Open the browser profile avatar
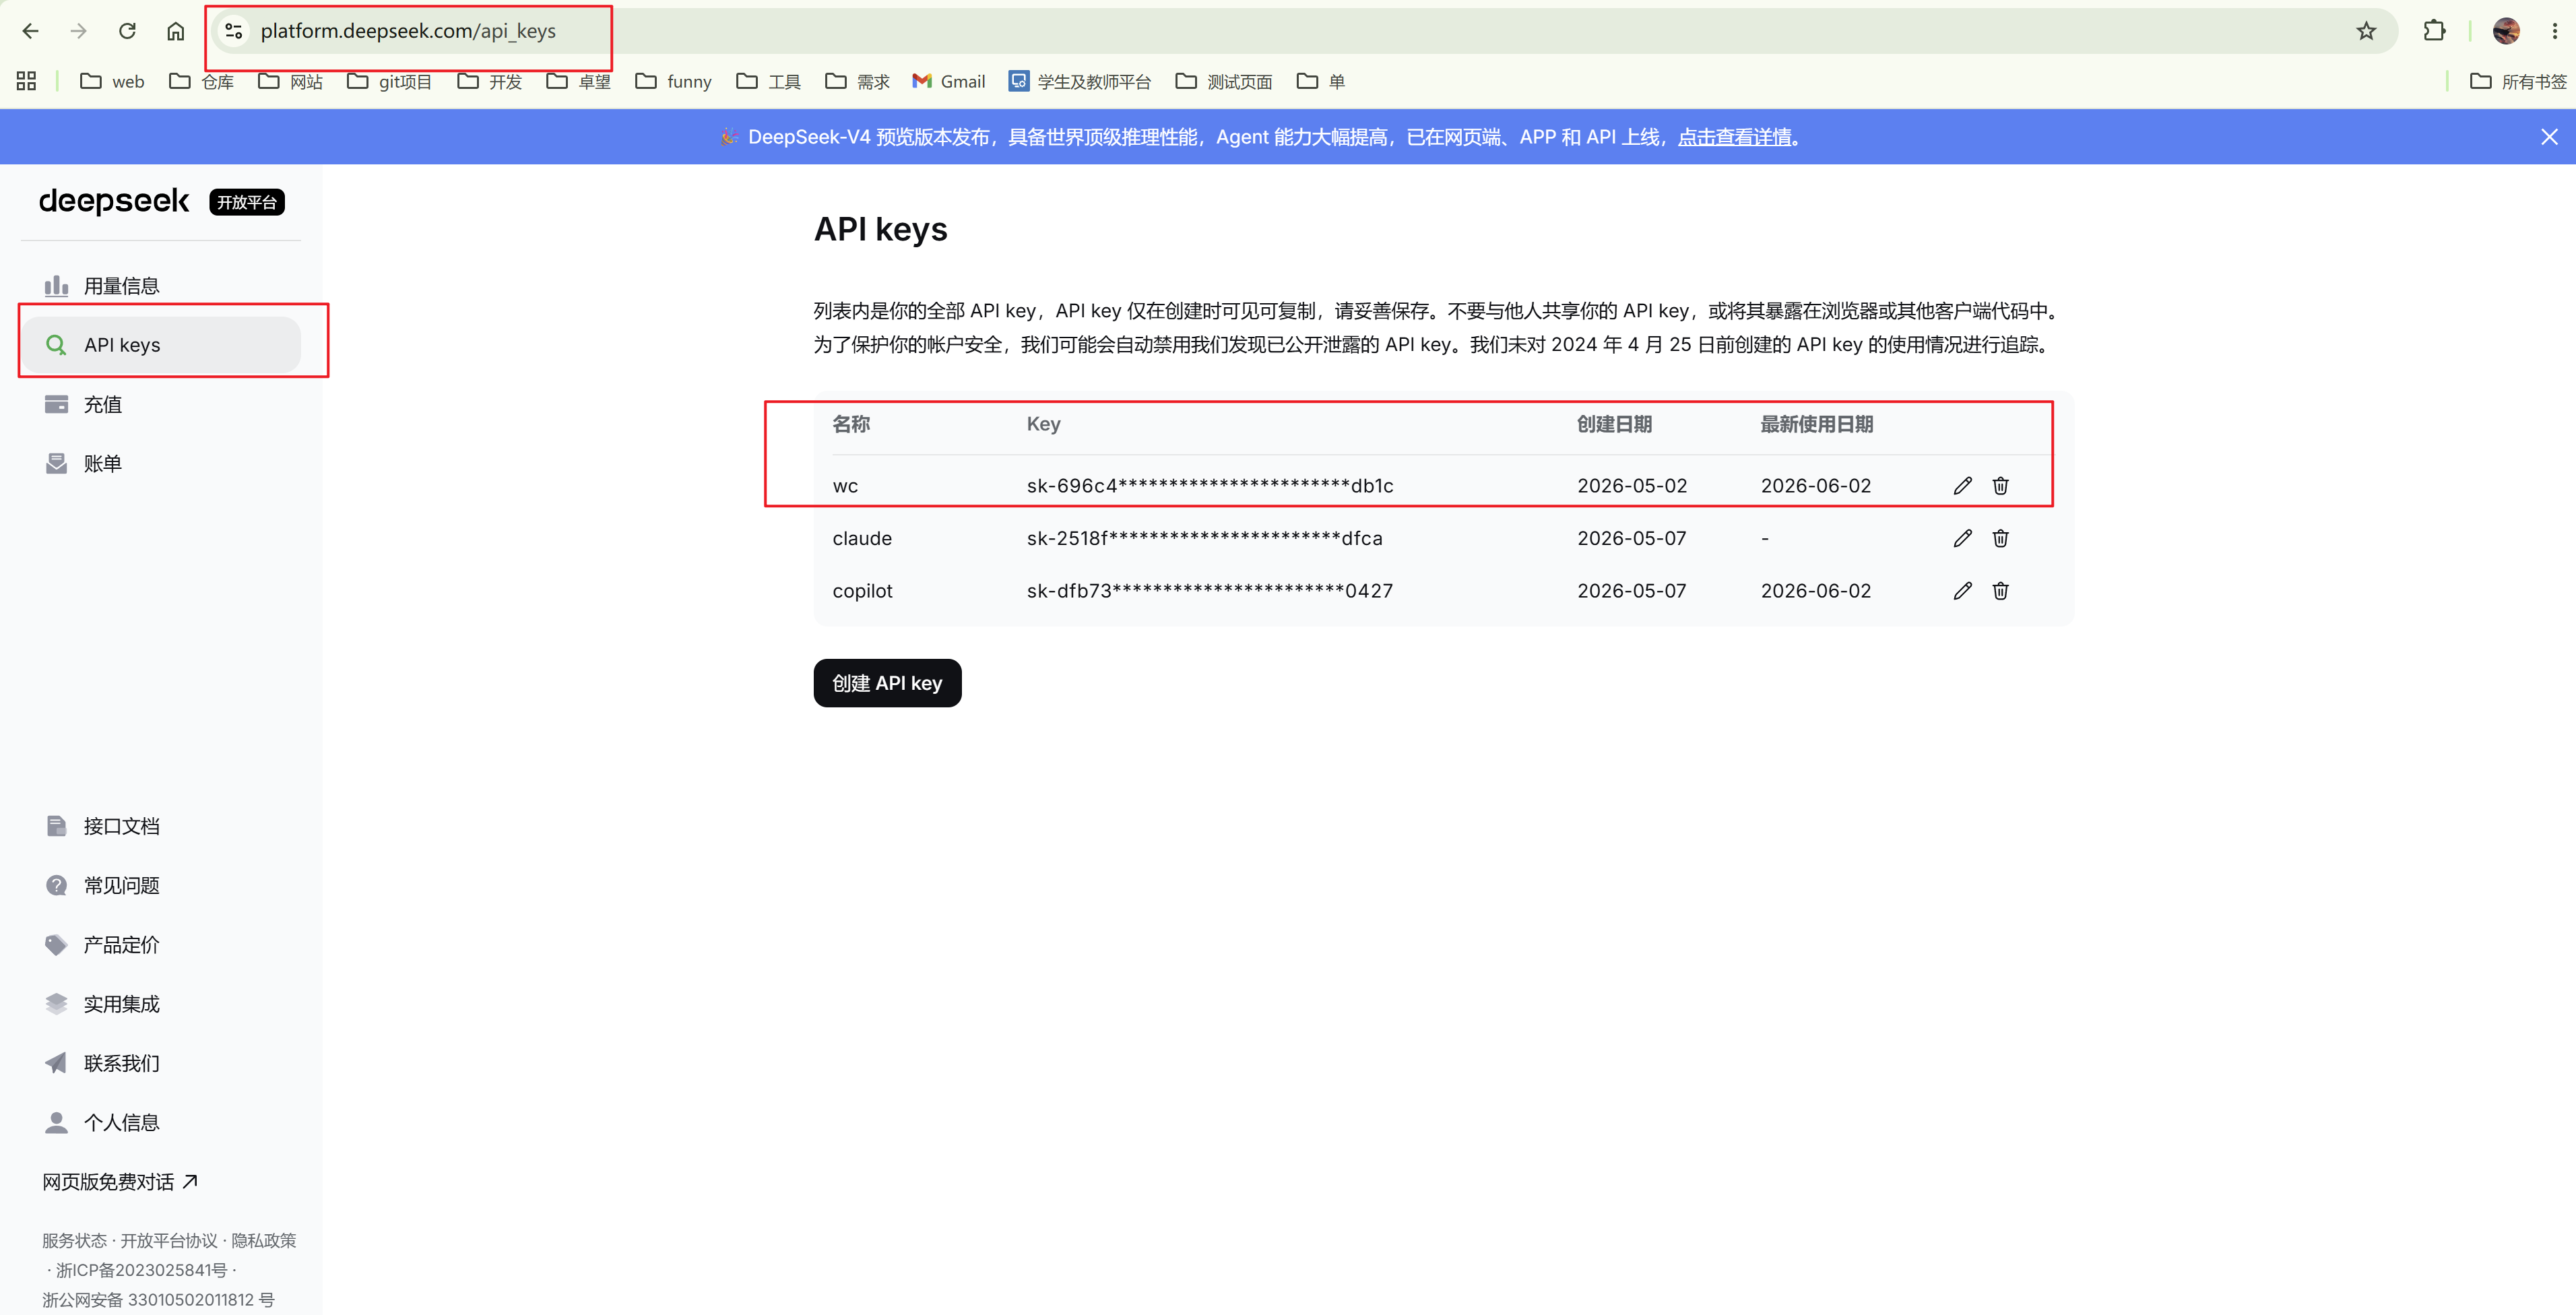The image size is (2576, 1315). pyautogui.click(x=2506, y=31)
